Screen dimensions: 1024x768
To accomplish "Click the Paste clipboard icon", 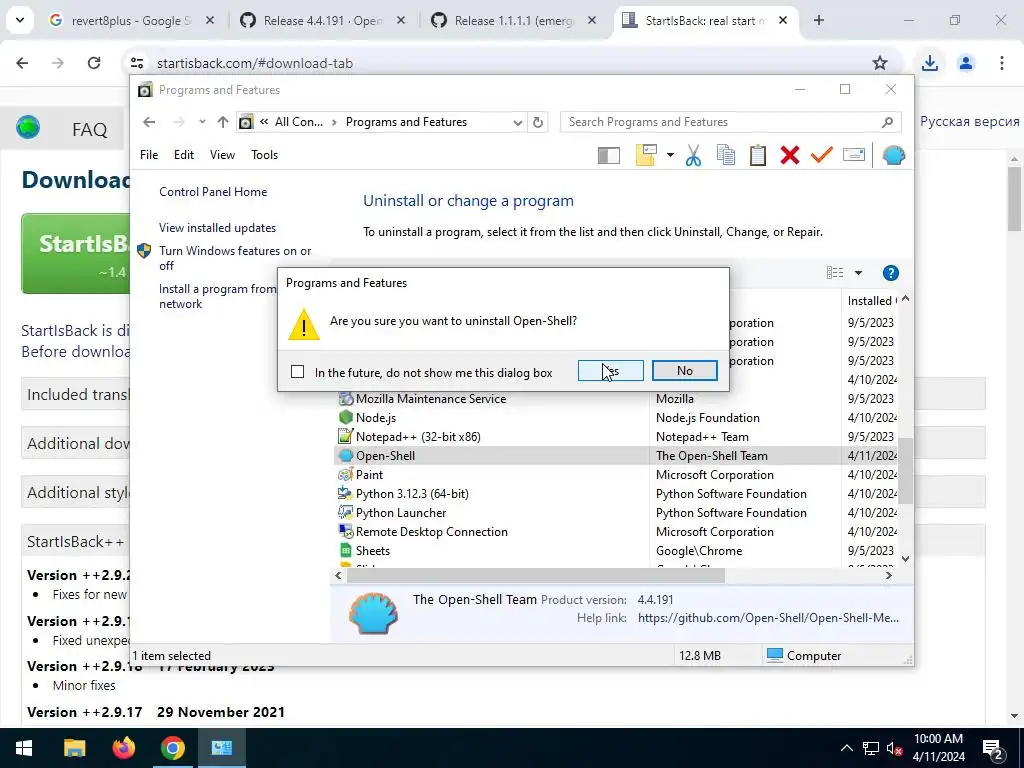I will coord(758,155).
